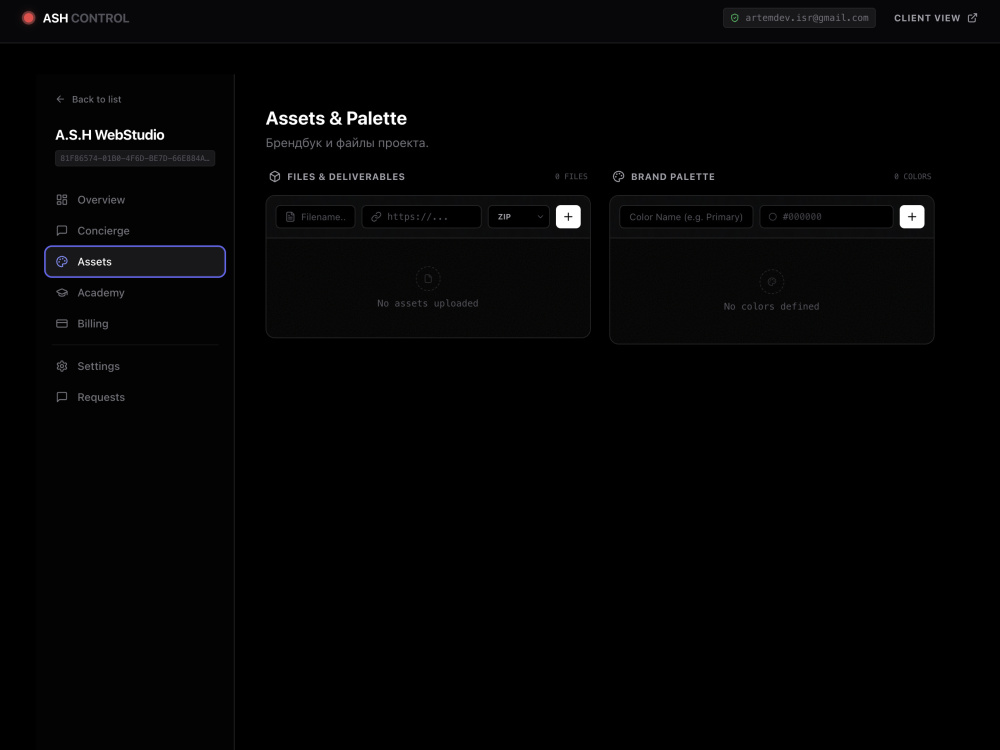Viewport: 1000px width, 750px height.
Task: Click the BRAND PALETTE section label
Action: coord(673,177)
